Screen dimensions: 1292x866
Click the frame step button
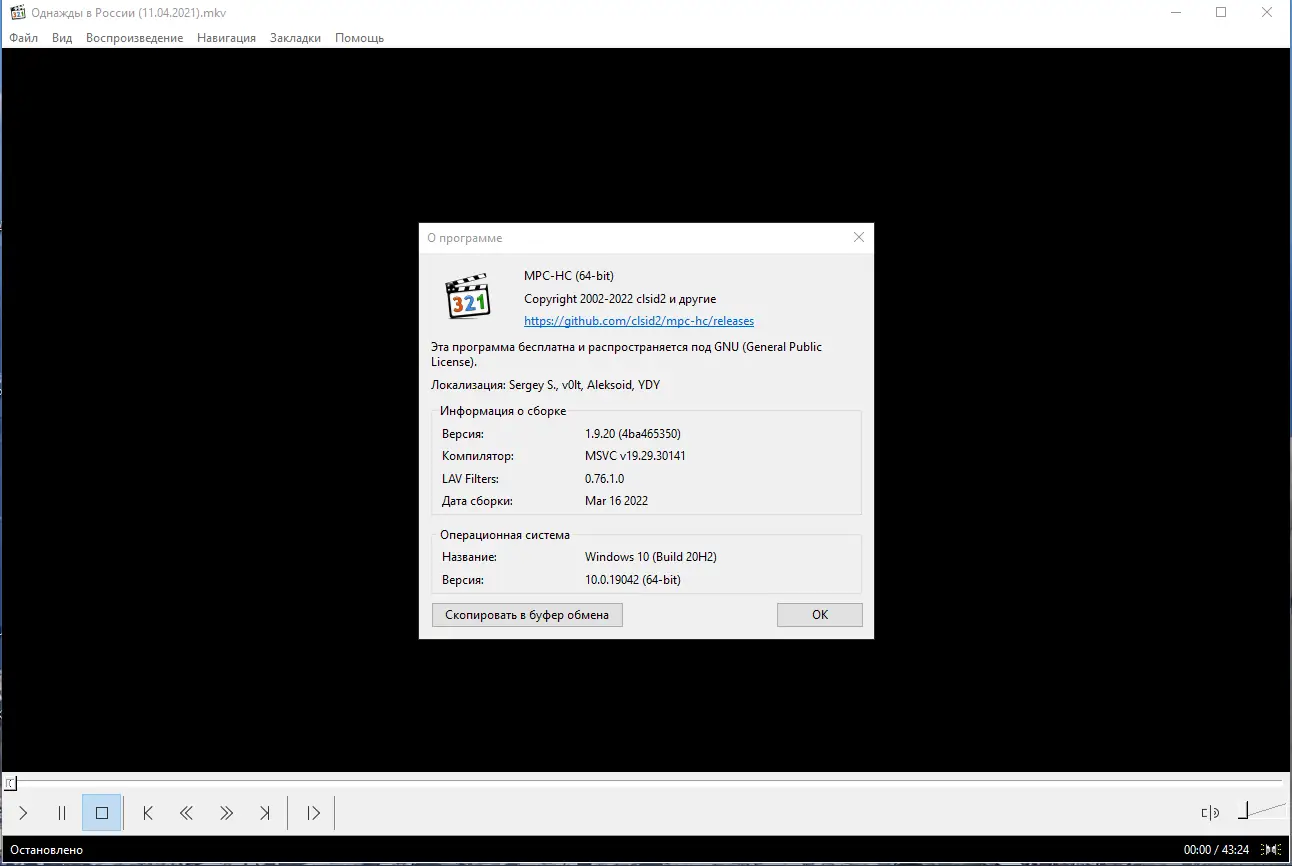click(311, 813)
